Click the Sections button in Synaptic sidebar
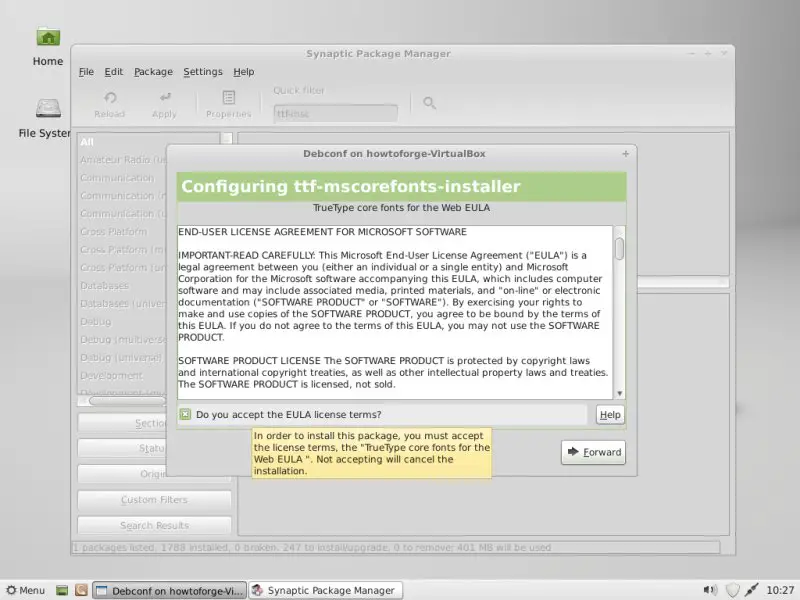 122,423
